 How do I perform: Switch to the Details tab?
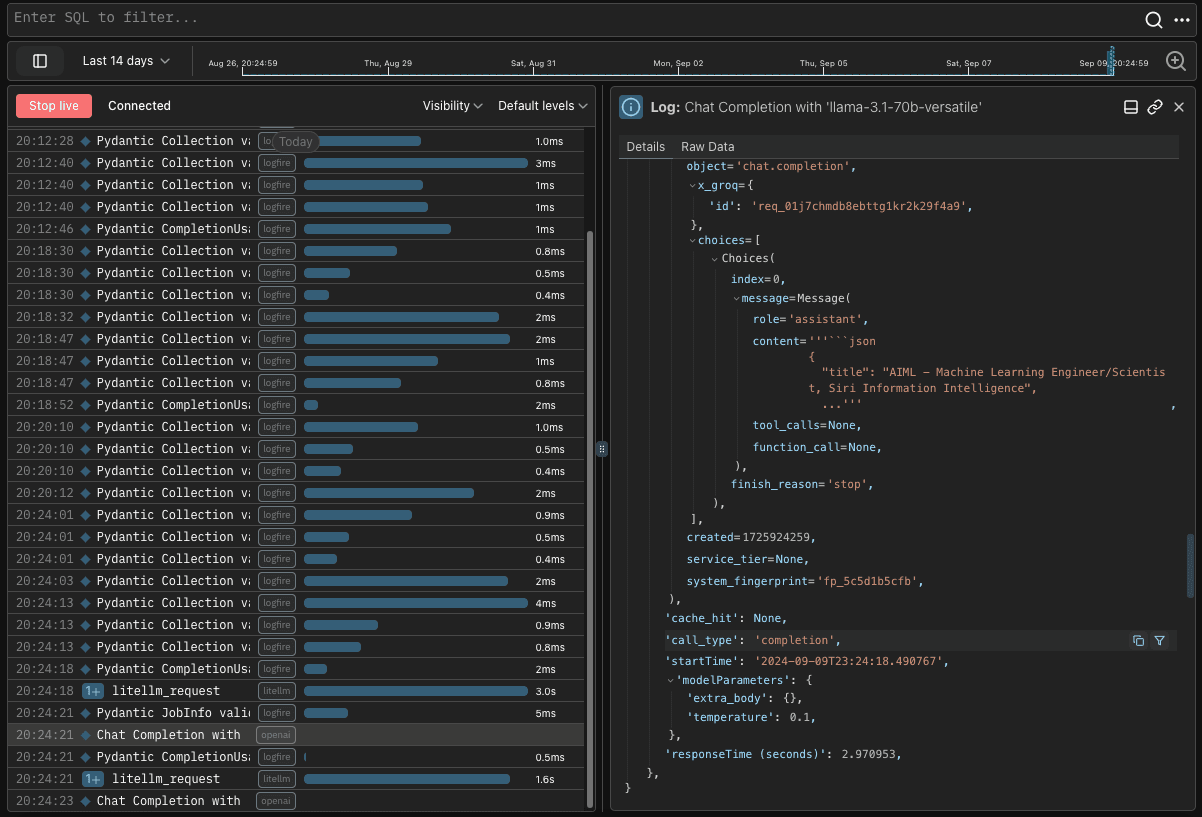(646, 147)
